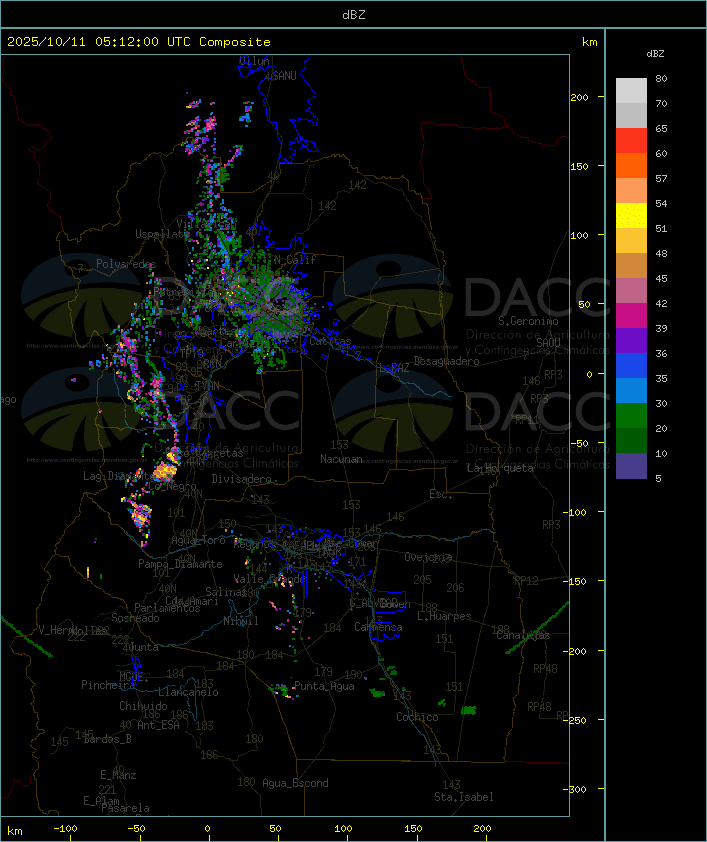
Task: Click the 'Nihuil' place label
Action: (x=241, y=621)
